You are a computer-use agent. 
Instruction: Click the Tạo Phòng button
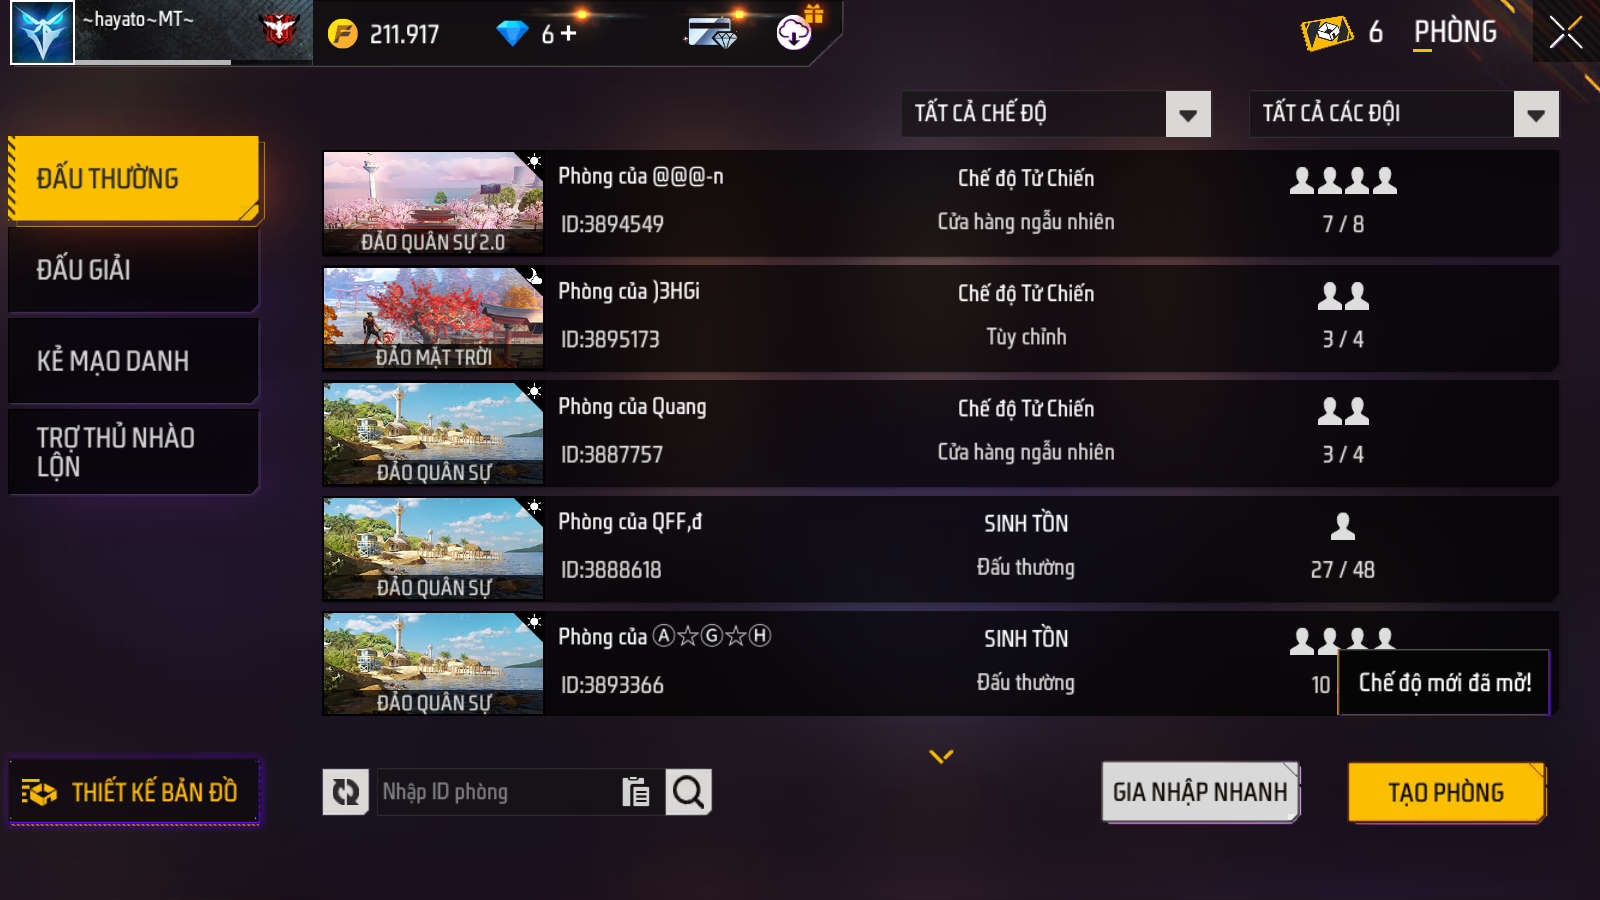(x=1446, y=792)
